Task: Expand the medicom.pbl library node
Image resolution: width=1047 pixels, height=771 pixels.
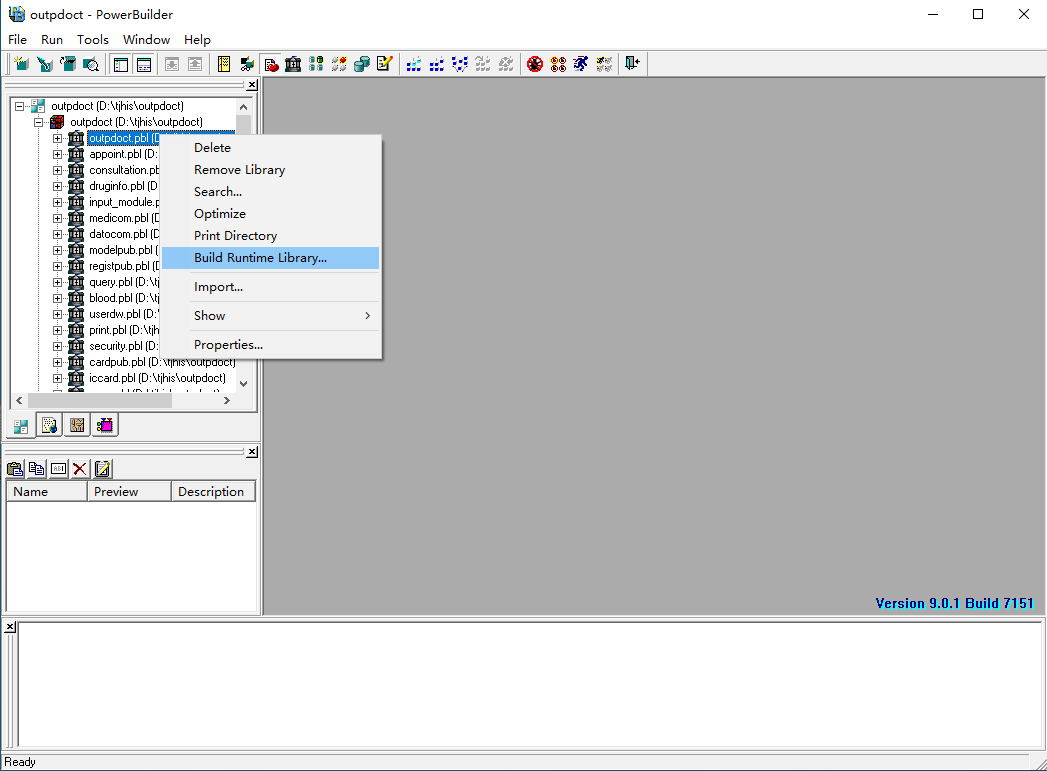Action: [x=57, y=218]
